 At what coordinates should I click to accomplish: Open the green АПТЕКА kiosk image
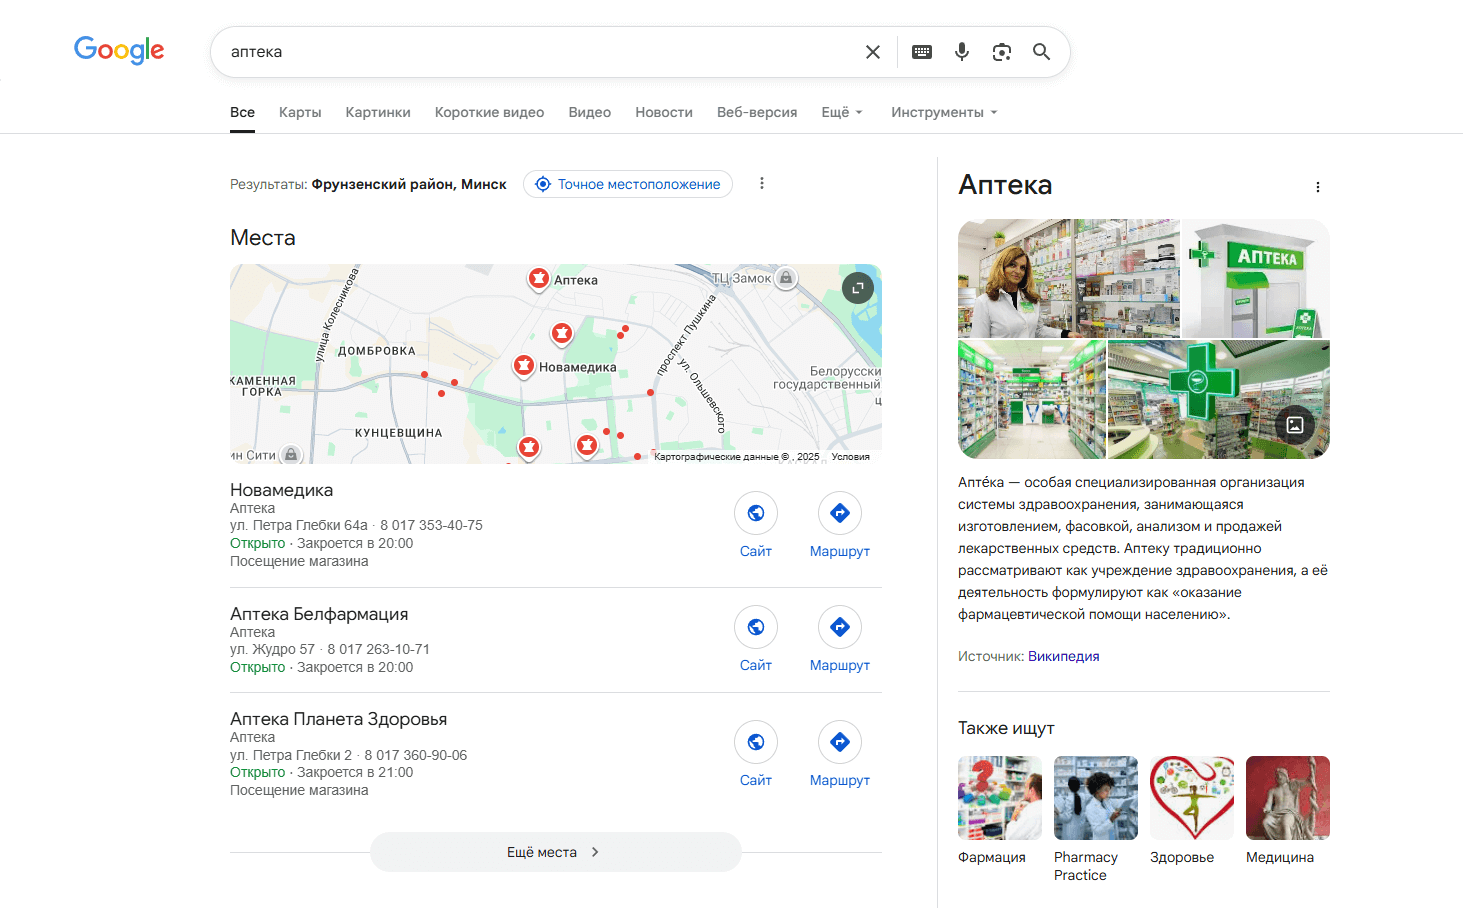(1256, 278)
